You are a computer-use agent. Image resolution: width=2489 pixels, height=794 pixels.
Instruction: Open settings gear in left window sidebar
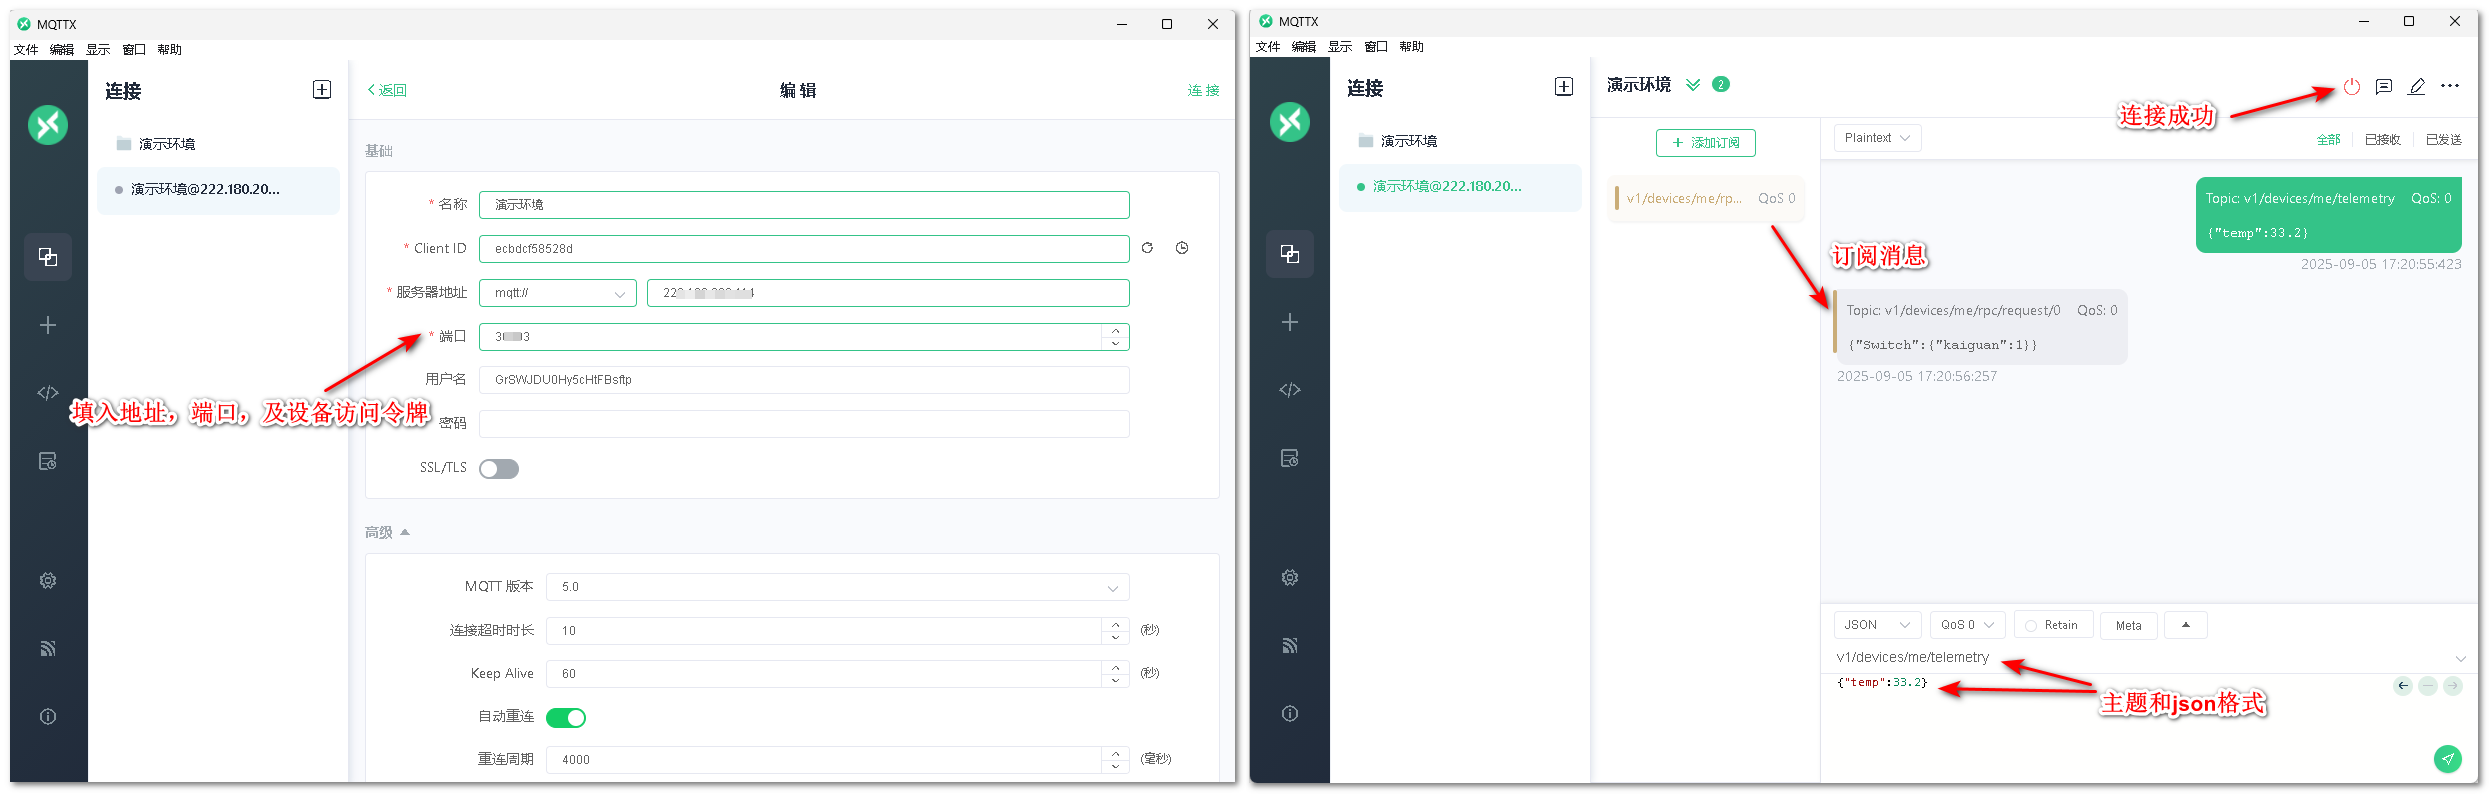(47, 581)
